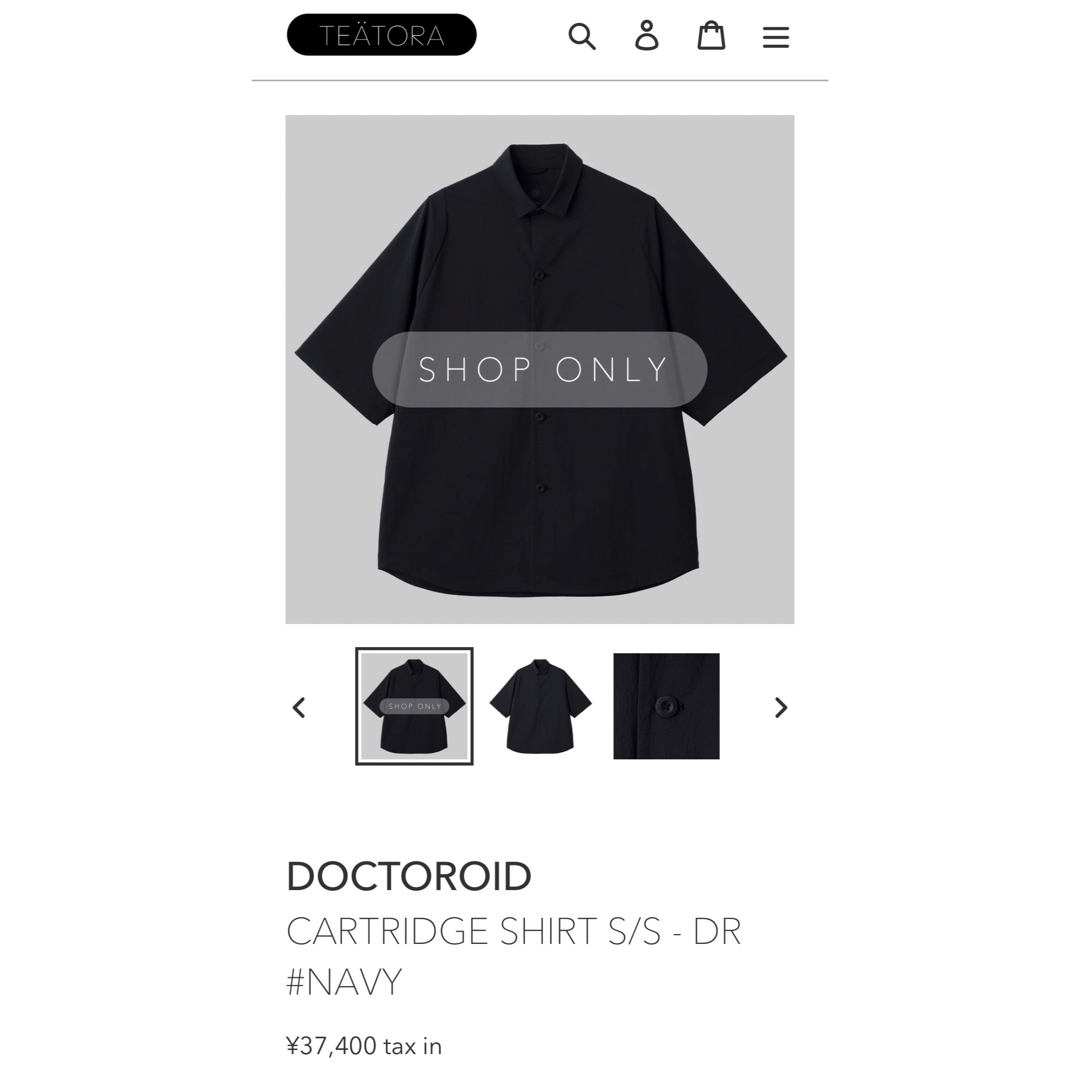Open the search magnifier icon
This screenshot has width=1080, height=1080.
pyautogui.click(x=582, y=36)
